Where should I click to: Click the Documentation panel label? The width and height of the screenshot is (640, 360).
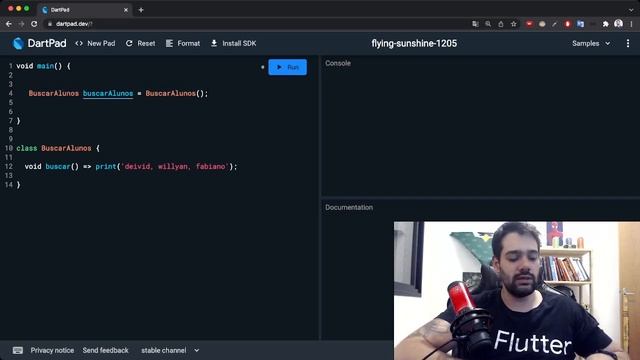[349, 207]
